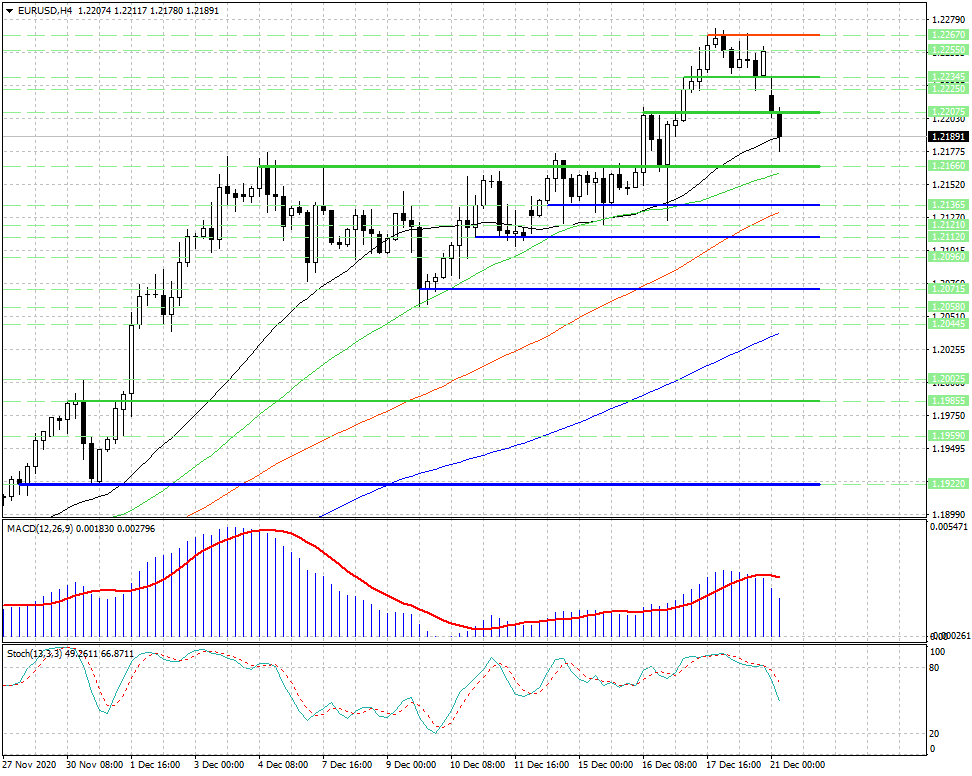The image size is (972, 776).
Task: Click the price axis value 1.22790
Action: click(949, 20)
